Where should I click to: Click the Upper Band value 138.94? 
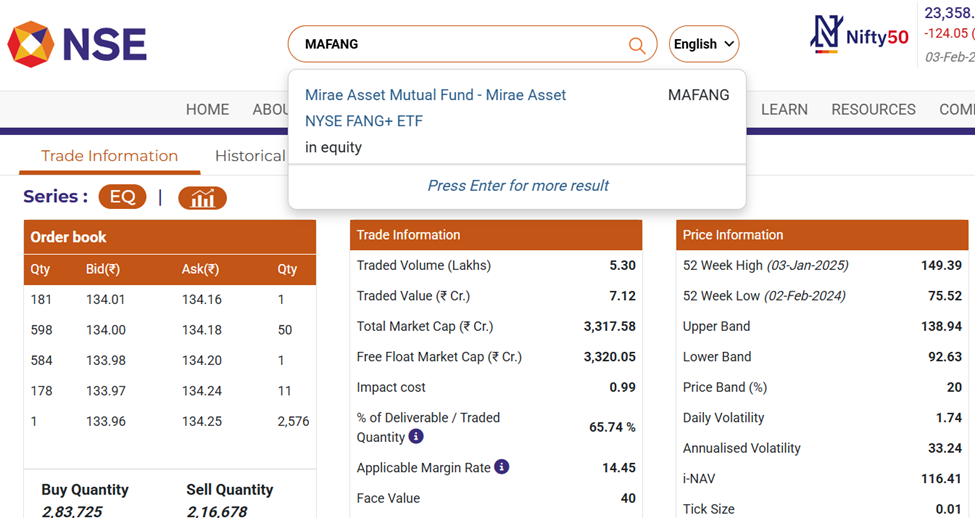point(941,326)
